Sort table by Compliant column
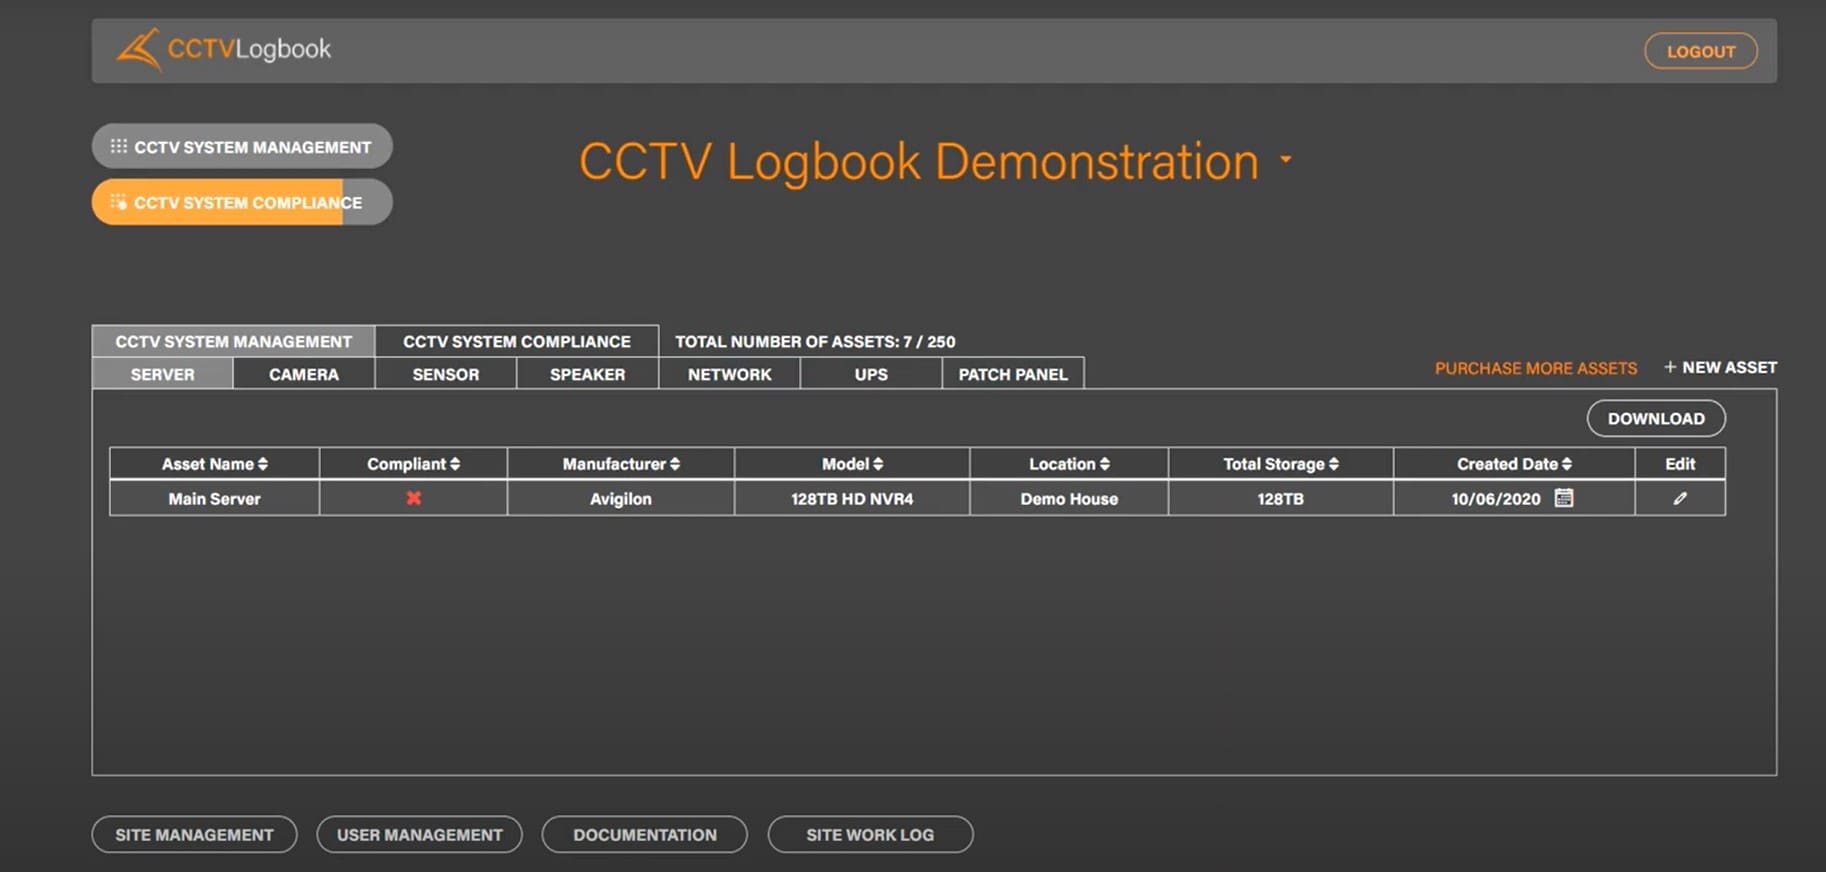The width and height of the screenshot is (1826, 872). [455, 464]
